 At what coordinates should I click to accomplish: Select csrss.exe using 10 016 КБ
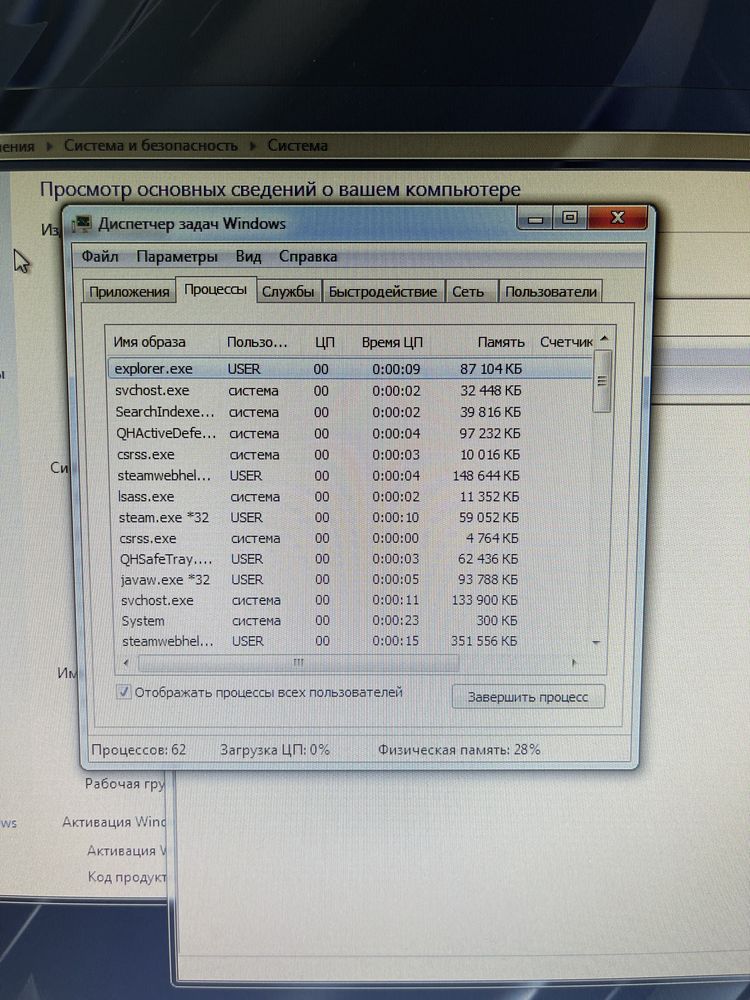(x=351, y=455)
